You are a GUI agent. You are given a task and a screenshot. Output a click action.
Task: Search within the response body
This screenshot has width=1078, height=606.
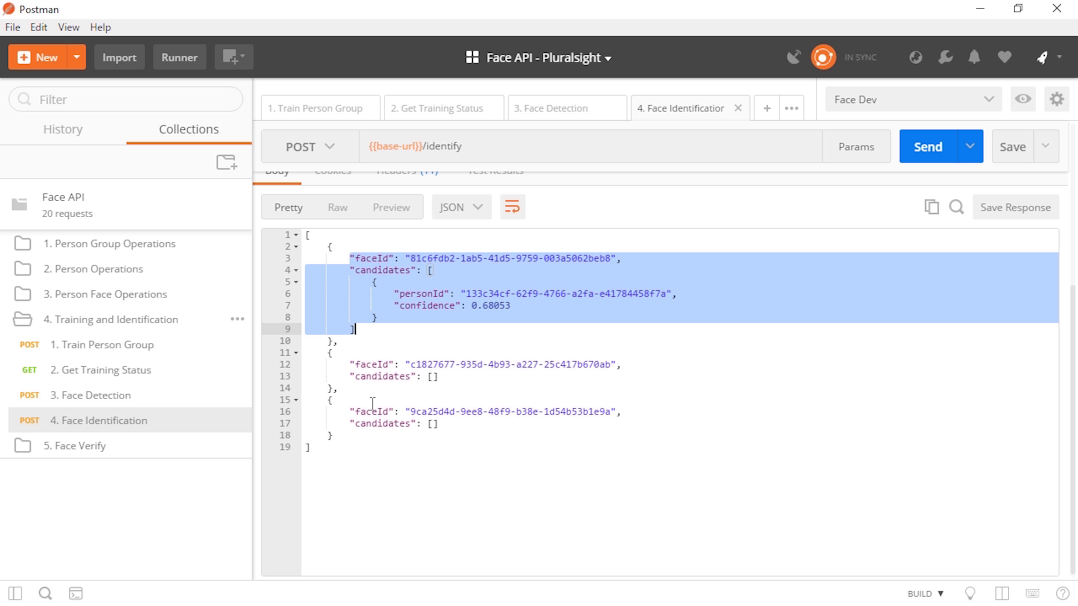click(956, 206)
